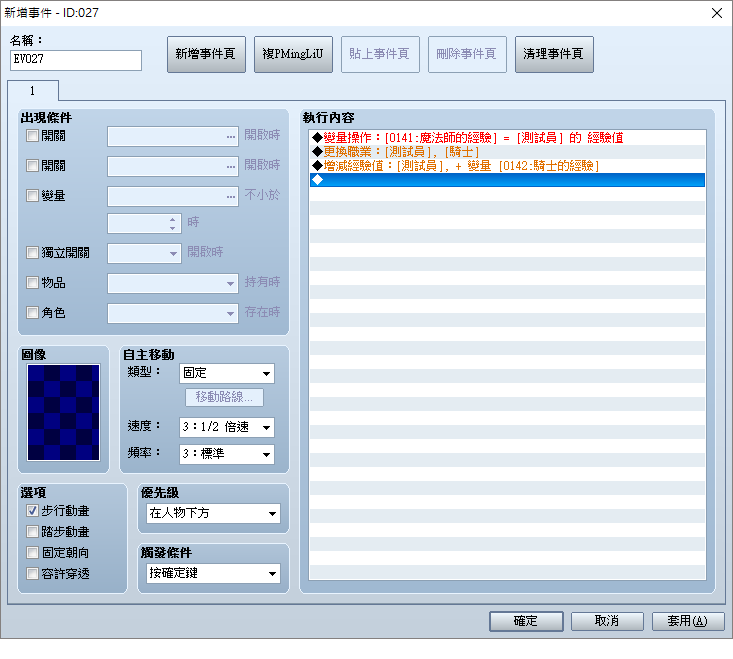Select the blank highlighted command line
This screenshot has width=733, height=659.
point(507,180)
